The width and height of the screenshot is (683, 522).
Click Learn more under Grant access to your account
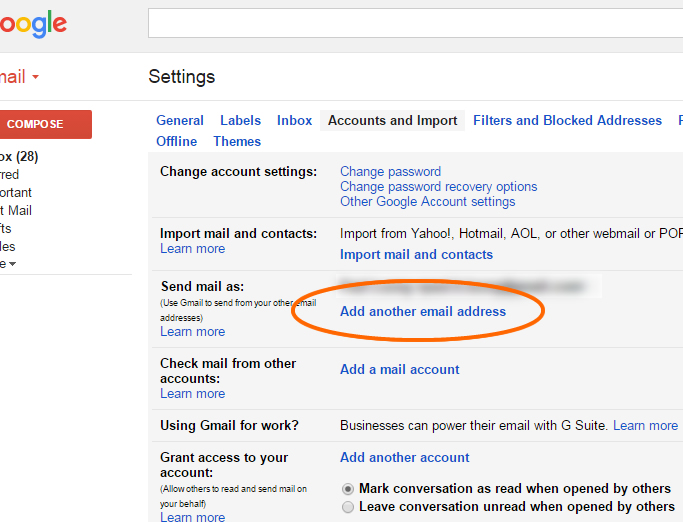(x=193, y=517)
